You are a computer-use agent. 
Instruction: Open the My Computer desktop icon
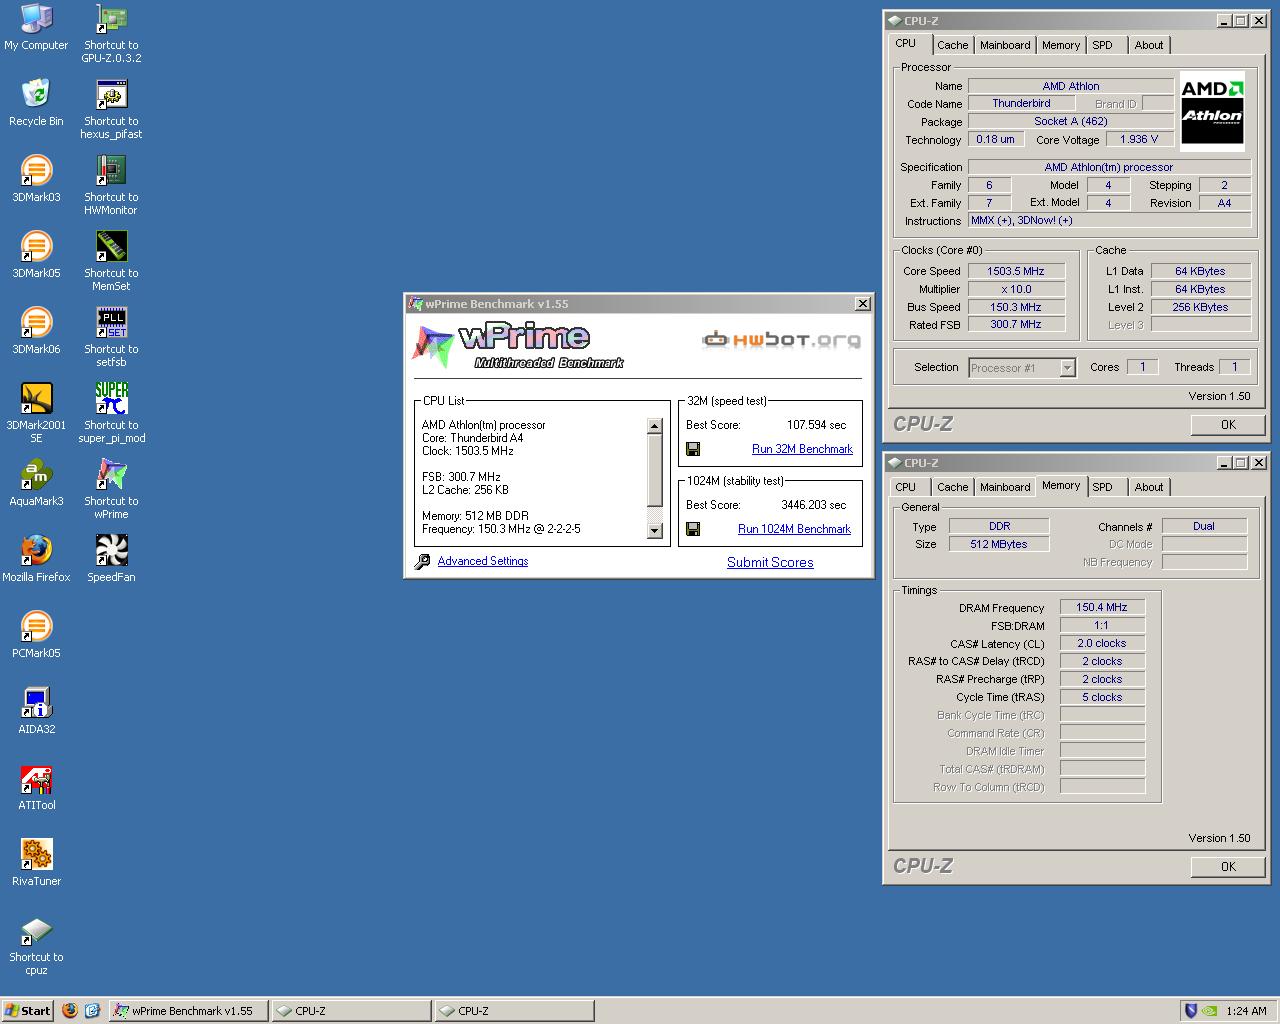(x=36, y=27)
